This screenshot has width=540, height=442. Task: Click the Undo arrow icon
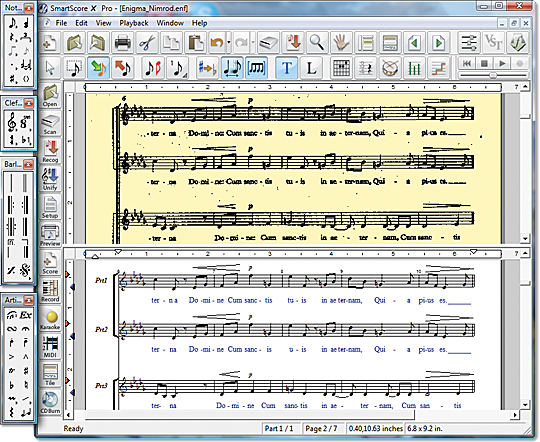click(217, 43)
